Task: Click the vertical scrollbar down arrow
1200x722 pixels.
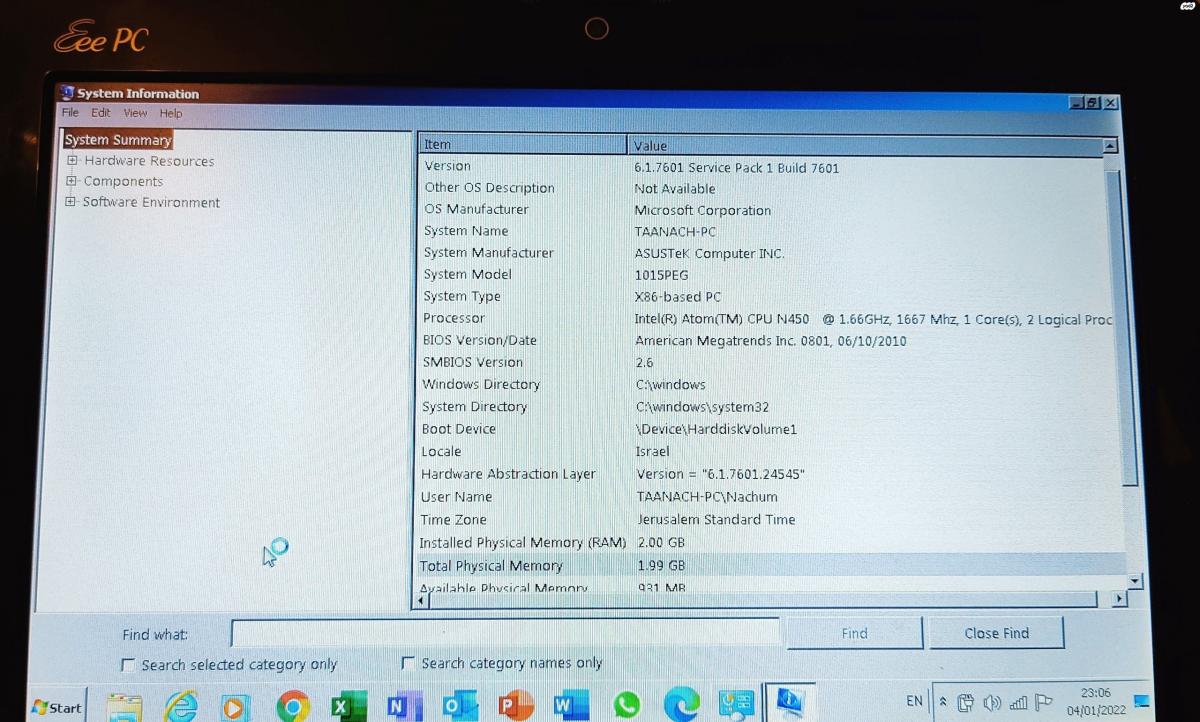Action: coord(1134,581)
